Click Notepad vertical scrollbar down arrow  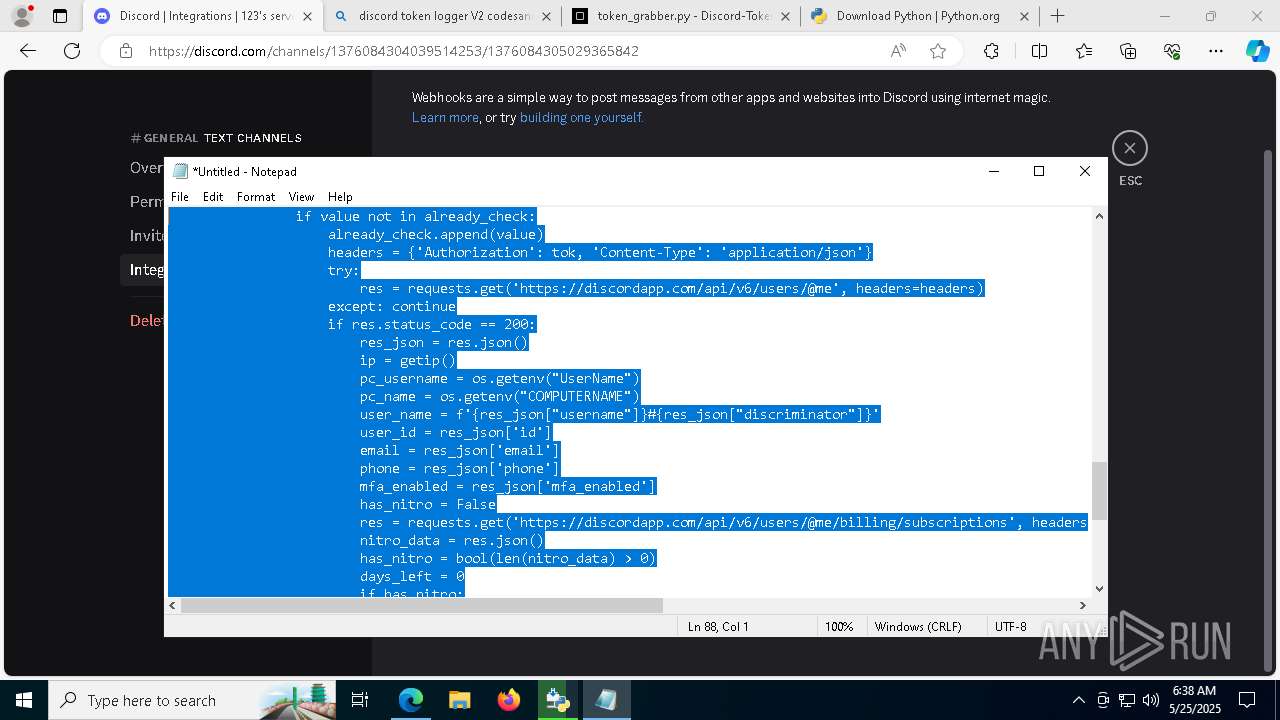pyautogui.click(x=1099, y=589)
